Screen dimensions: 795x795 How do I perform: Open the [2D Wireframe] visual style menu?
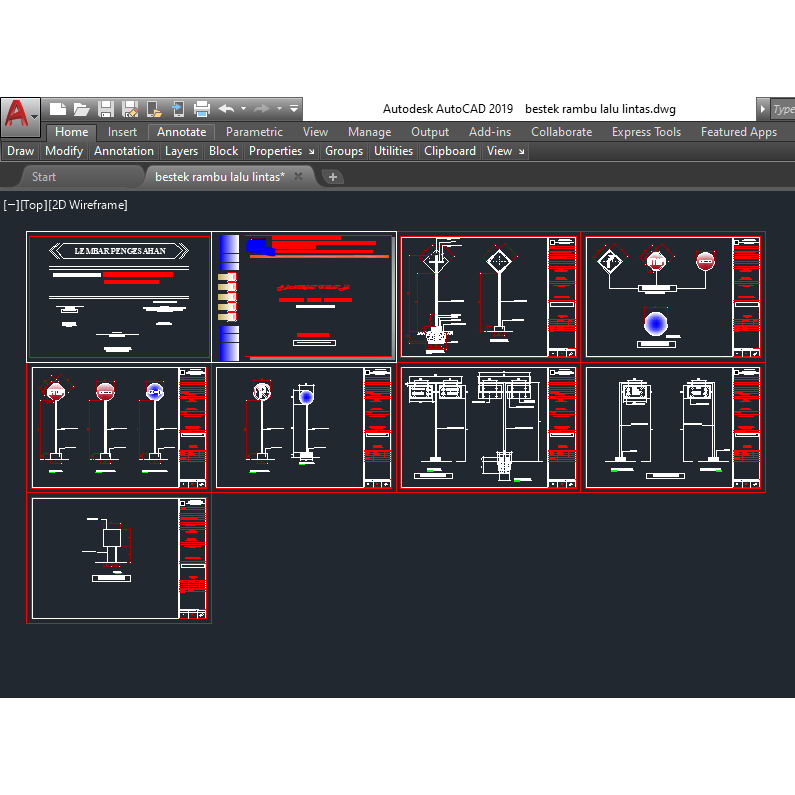click(x=88, y=205)
